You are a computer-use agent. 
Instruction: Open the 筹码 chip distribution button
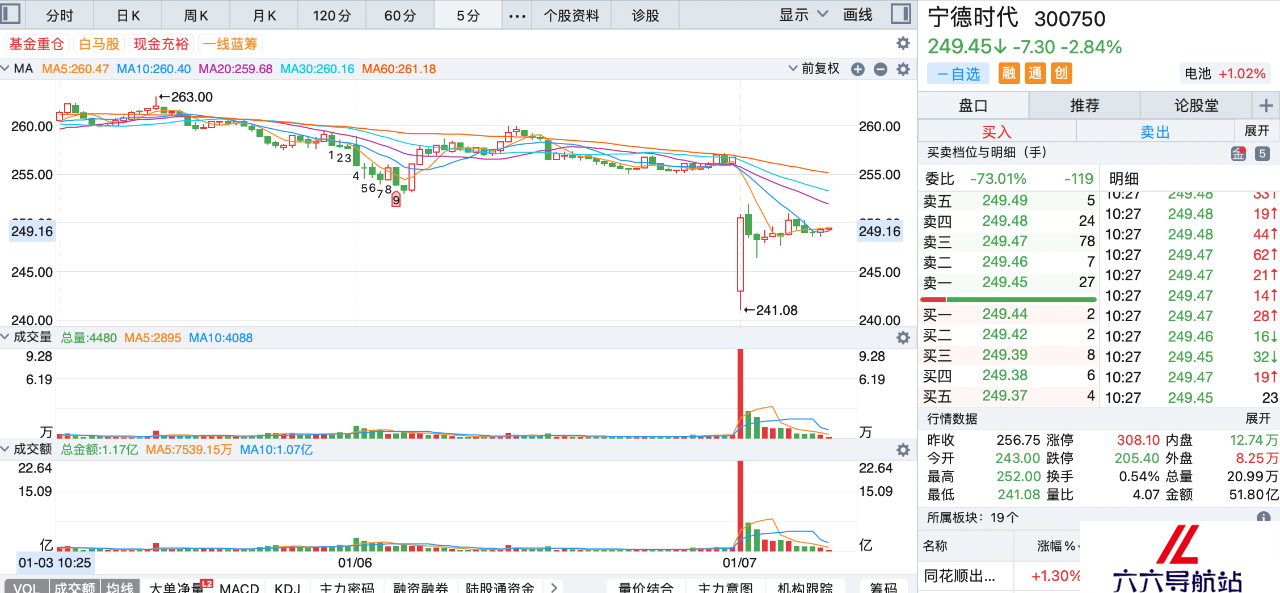(x=883, y=587)
